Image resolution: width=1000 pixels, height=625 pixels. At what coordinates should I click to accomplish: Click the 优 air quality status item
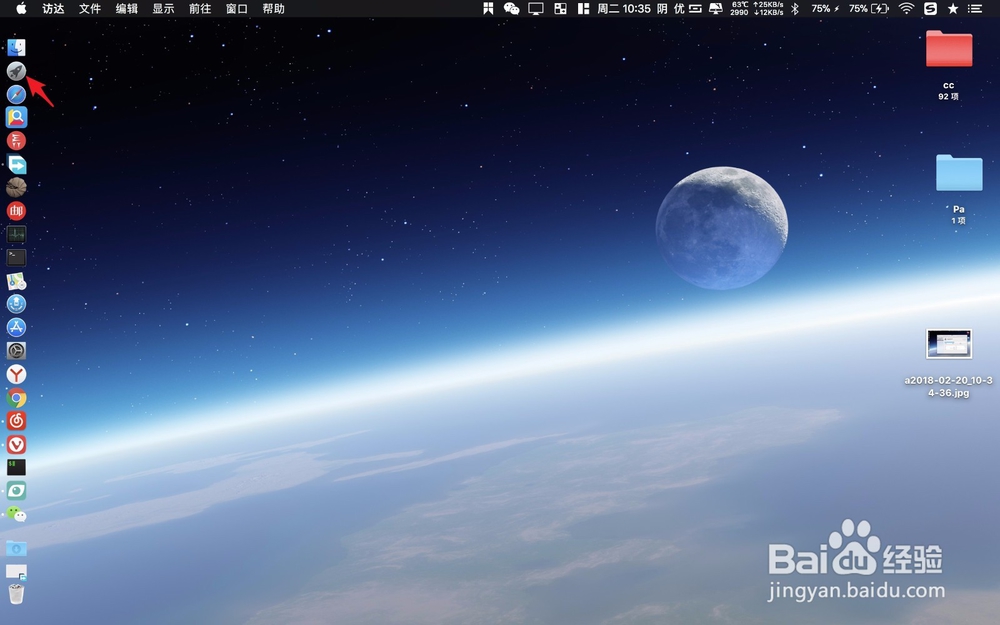[679, 8]
